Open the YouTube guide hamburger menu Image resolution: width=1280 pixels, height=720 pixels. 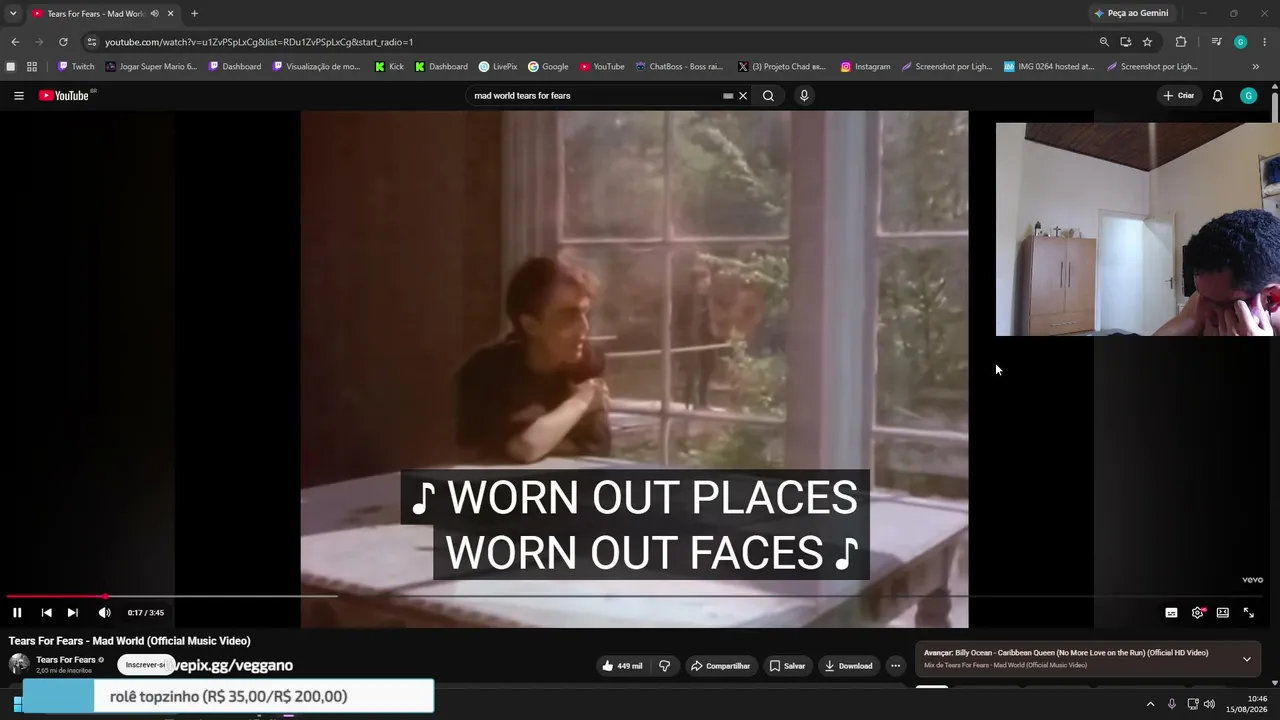tap(19, 96)
